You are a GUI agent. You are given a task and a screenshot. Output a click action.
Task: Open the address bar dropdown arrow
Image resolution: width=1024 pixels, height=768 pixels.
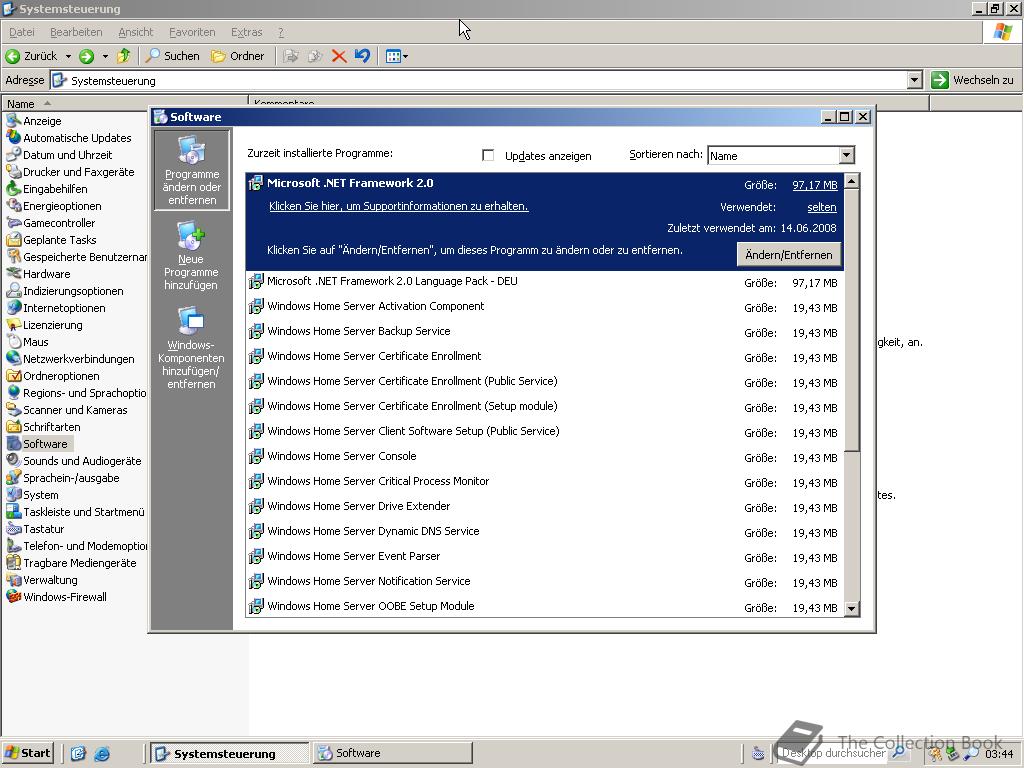tap(914, 80)
